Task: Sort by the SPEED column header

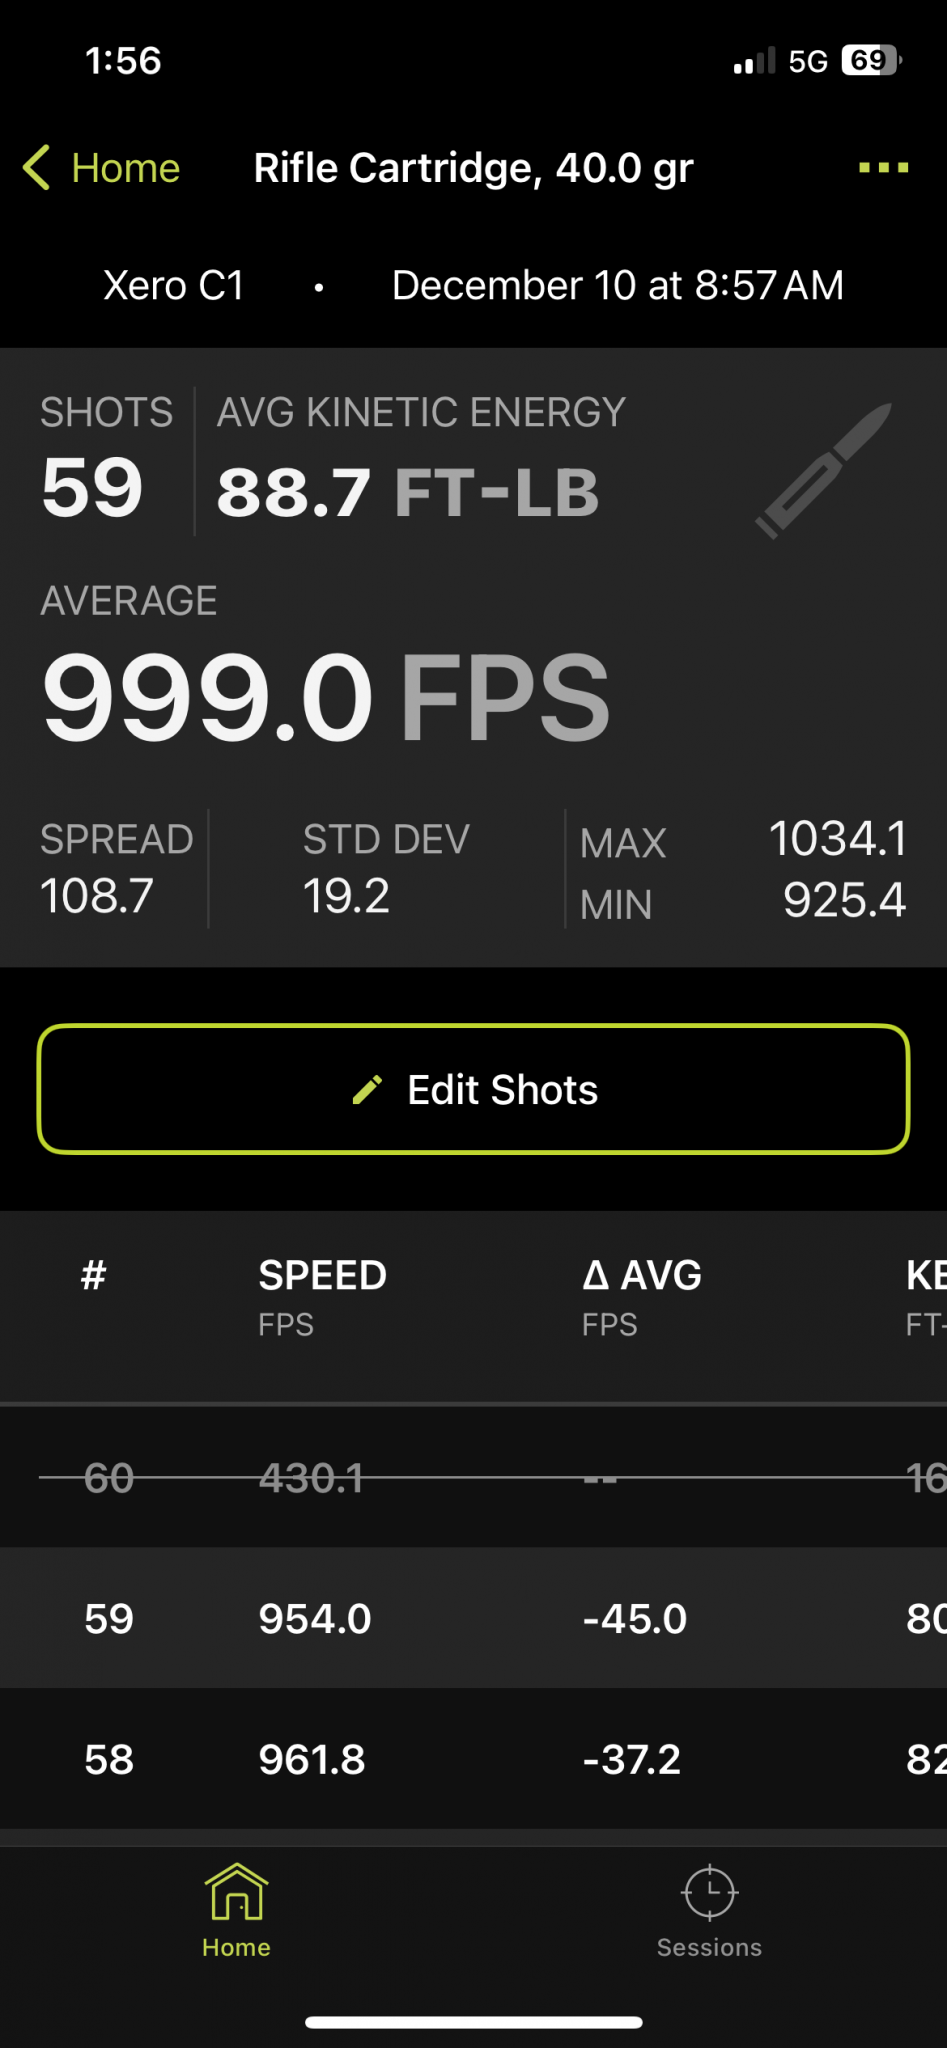Action: [322, 1276]
